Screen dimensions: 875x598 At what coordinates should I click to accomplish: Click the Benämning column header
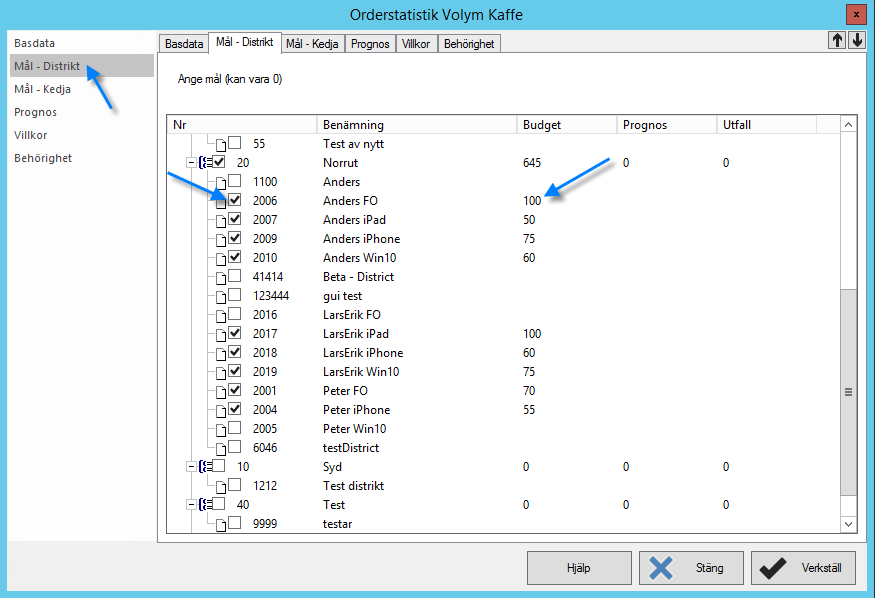[x=417, y=125]
